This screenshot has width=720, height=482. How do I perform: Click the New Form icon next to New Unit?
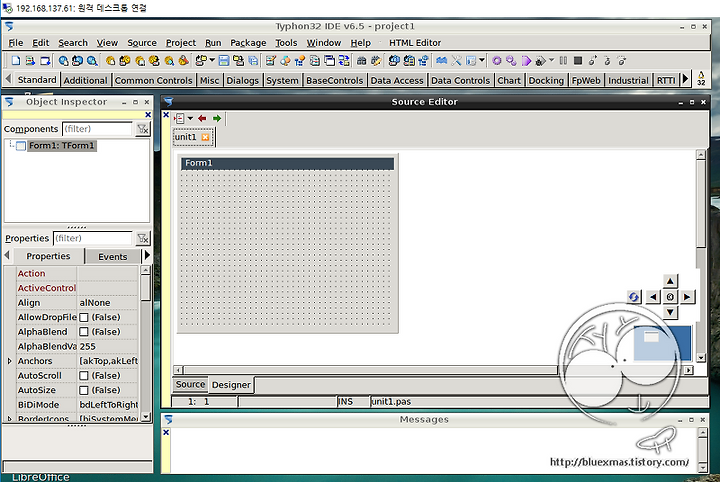coord(45,61)
